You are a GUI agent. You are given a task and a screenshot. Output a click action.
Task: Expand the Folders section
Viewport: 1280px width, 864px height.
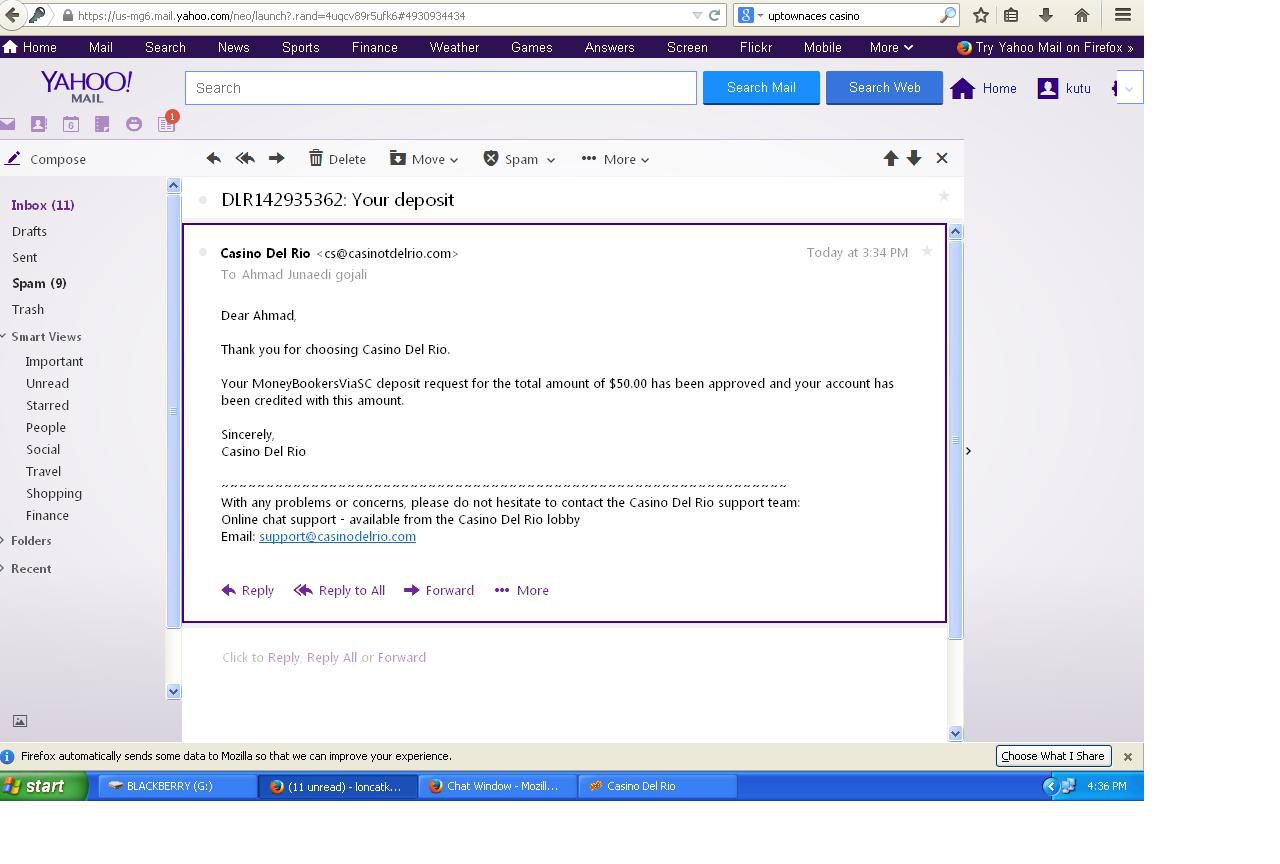tap(30, 540)
